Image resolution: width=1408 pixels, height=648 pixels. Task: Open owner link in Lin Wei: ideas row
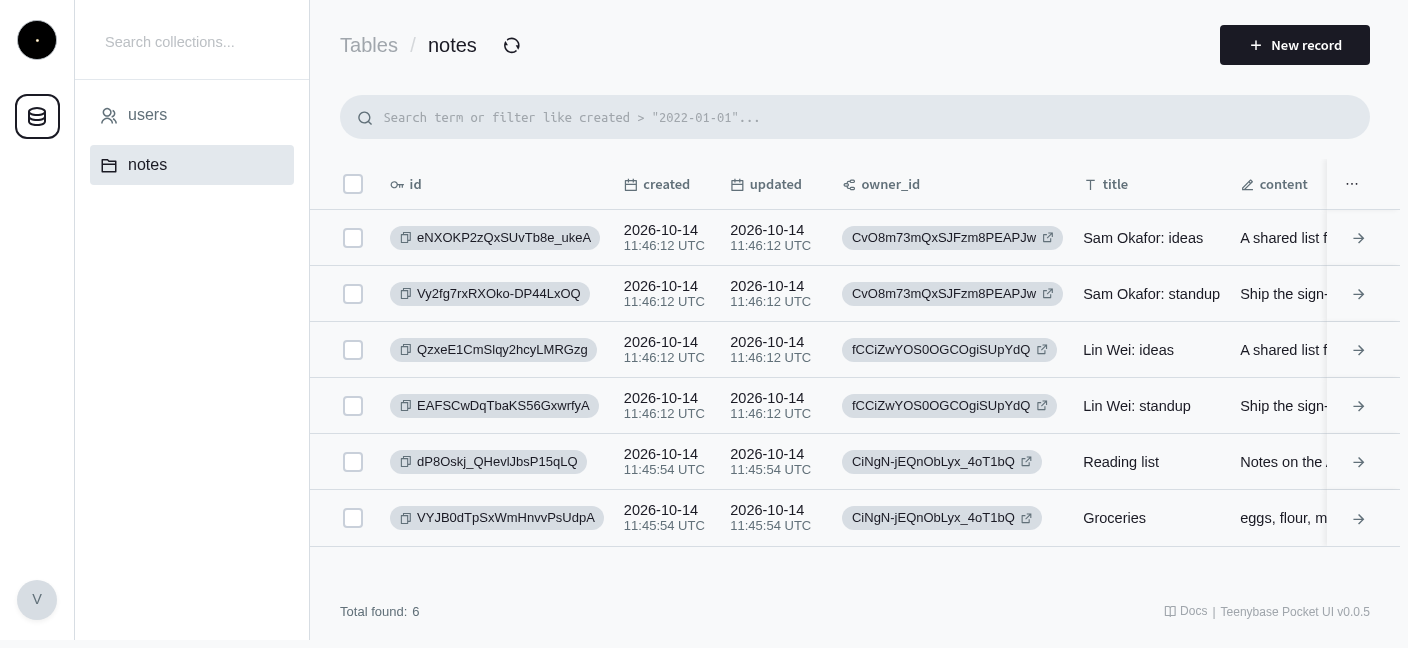click(1042, 350)
